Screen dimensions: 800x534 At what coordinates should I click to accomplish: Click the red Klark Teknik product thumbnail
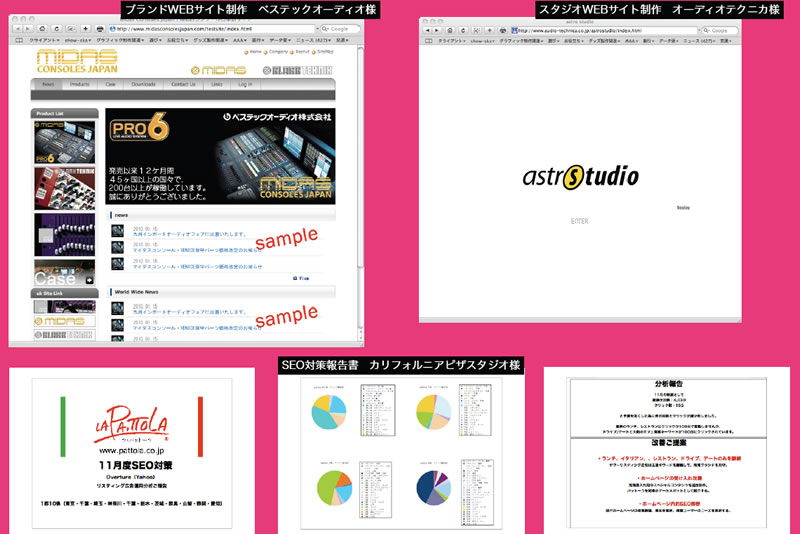tap(65, 188)
